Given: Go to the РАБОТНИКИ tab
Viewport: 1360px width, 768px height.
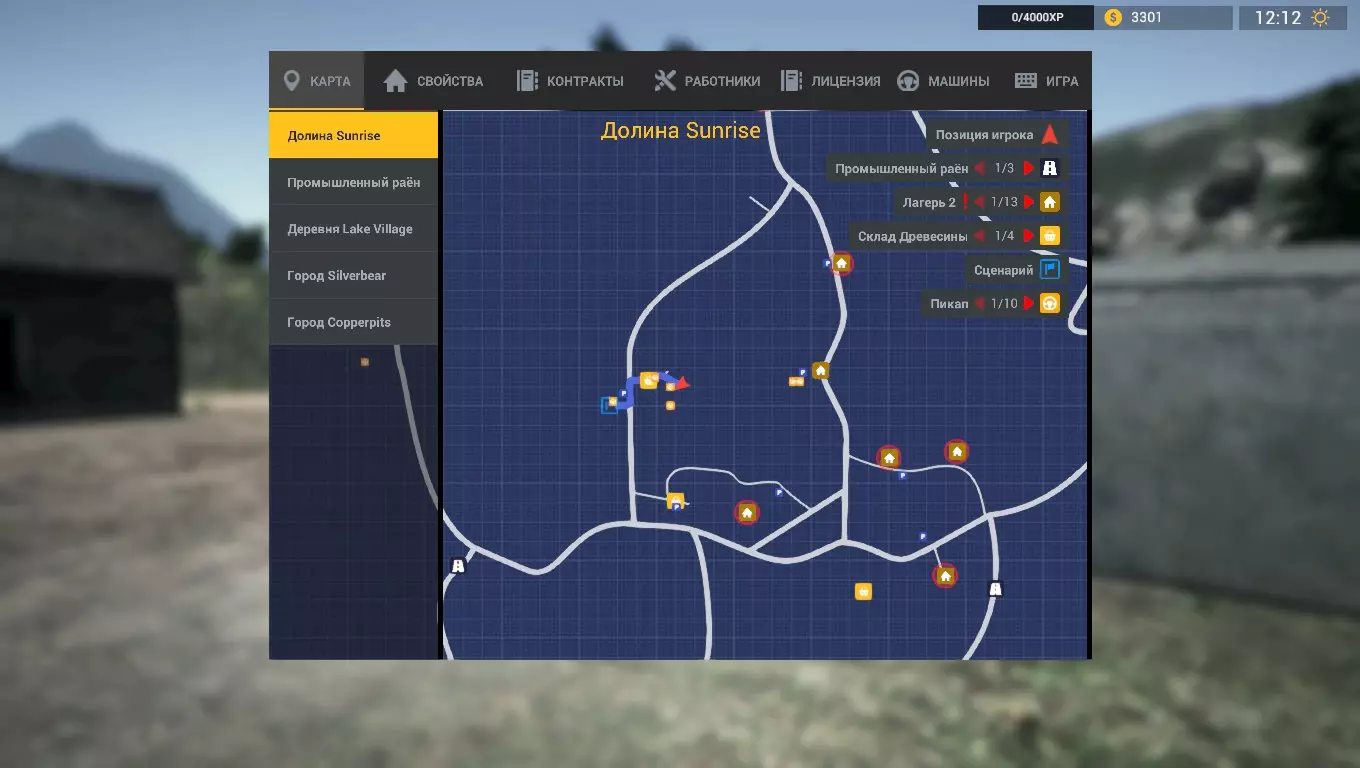Looking at the screenshot, I should tap(707, 81).
